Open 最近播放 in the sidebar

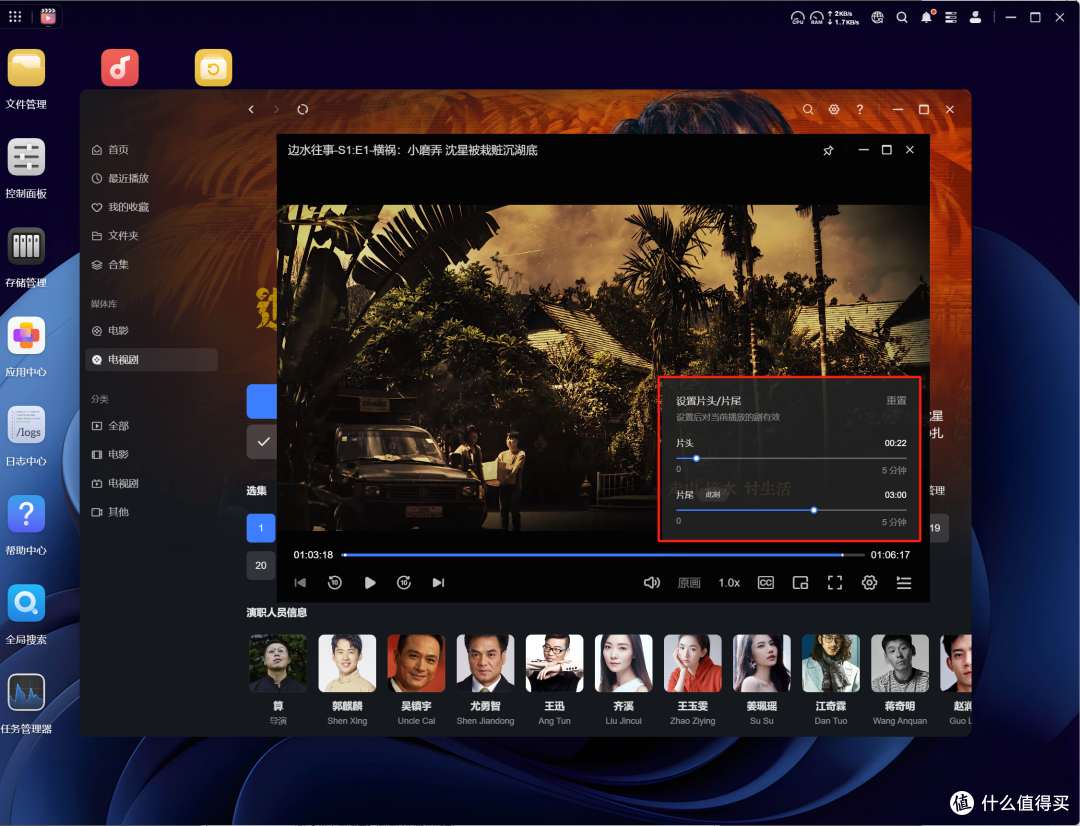(x=152, y=178)
